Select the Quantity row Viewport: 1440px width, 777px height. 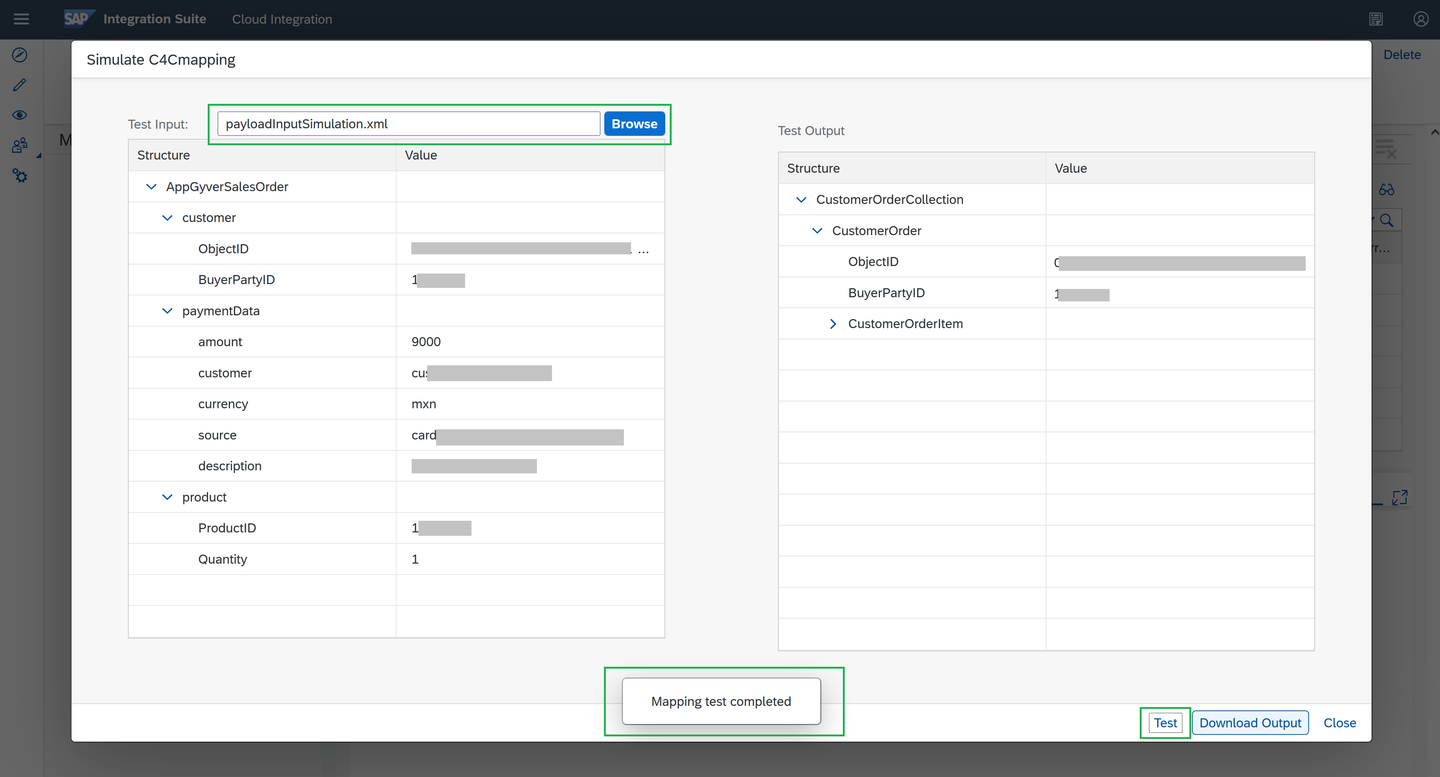pos(396,559)
